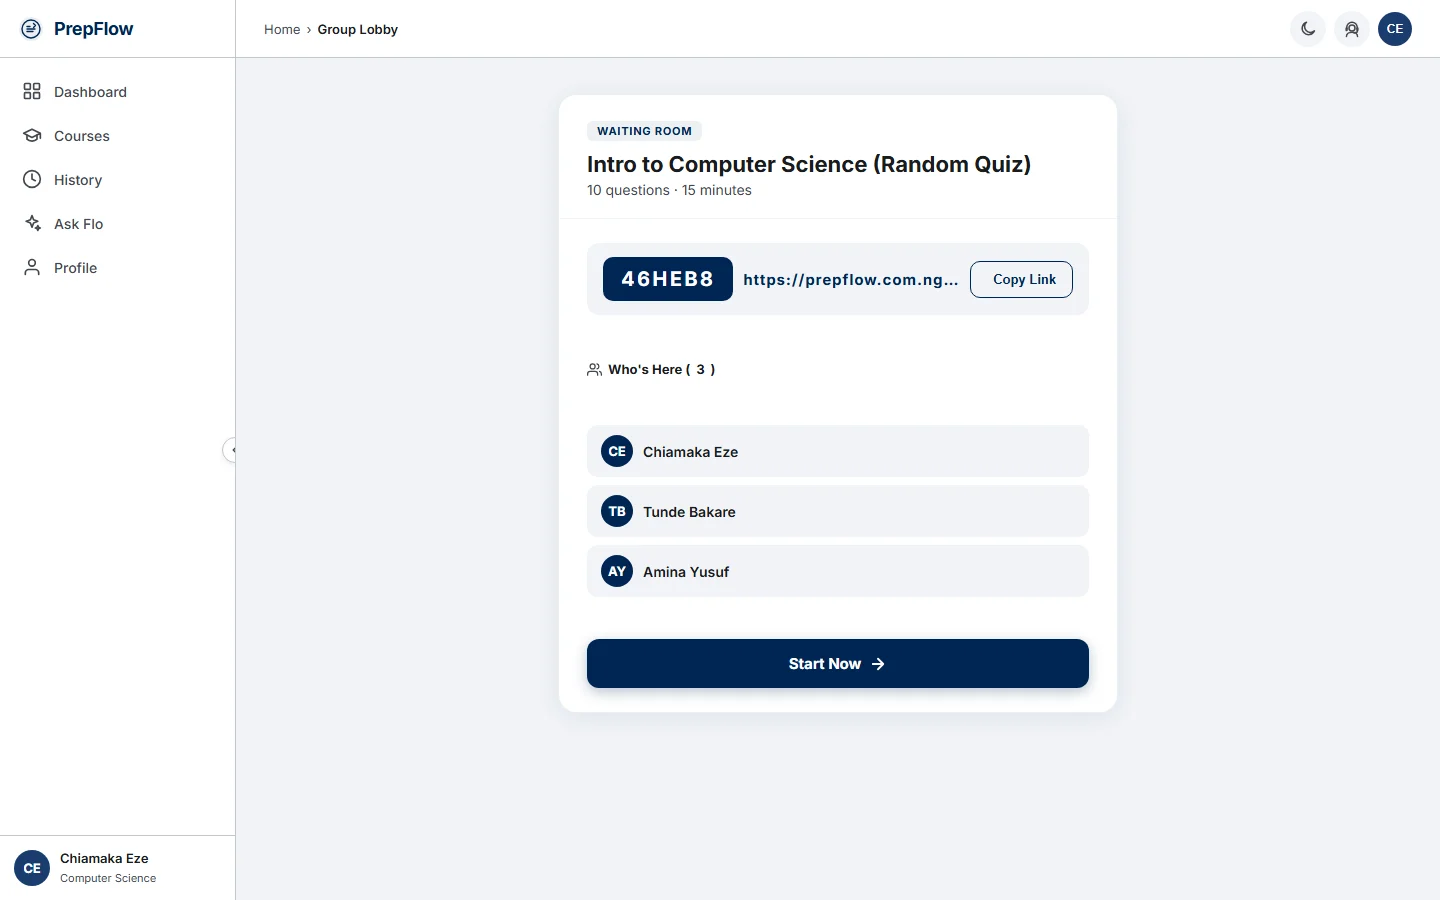Viewport: 1440px width, 900px height.
Task: Click the Group Lobby breadcrumb
Action: tap(358, 30)
